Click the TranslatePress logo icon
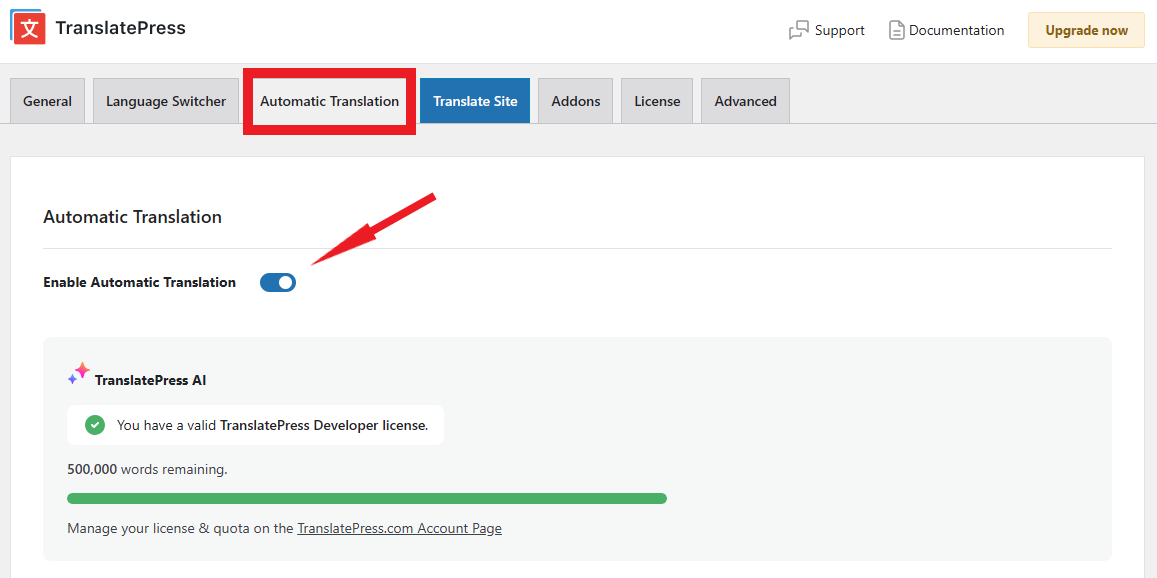This screenshot has height=578, width=1157. click(x=27, y=28)
